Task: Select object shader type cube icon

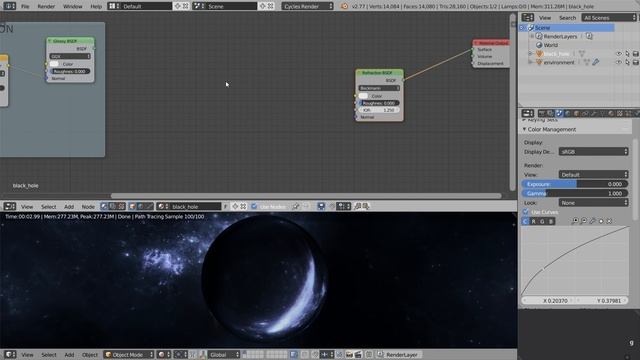Action: (132, 207)
